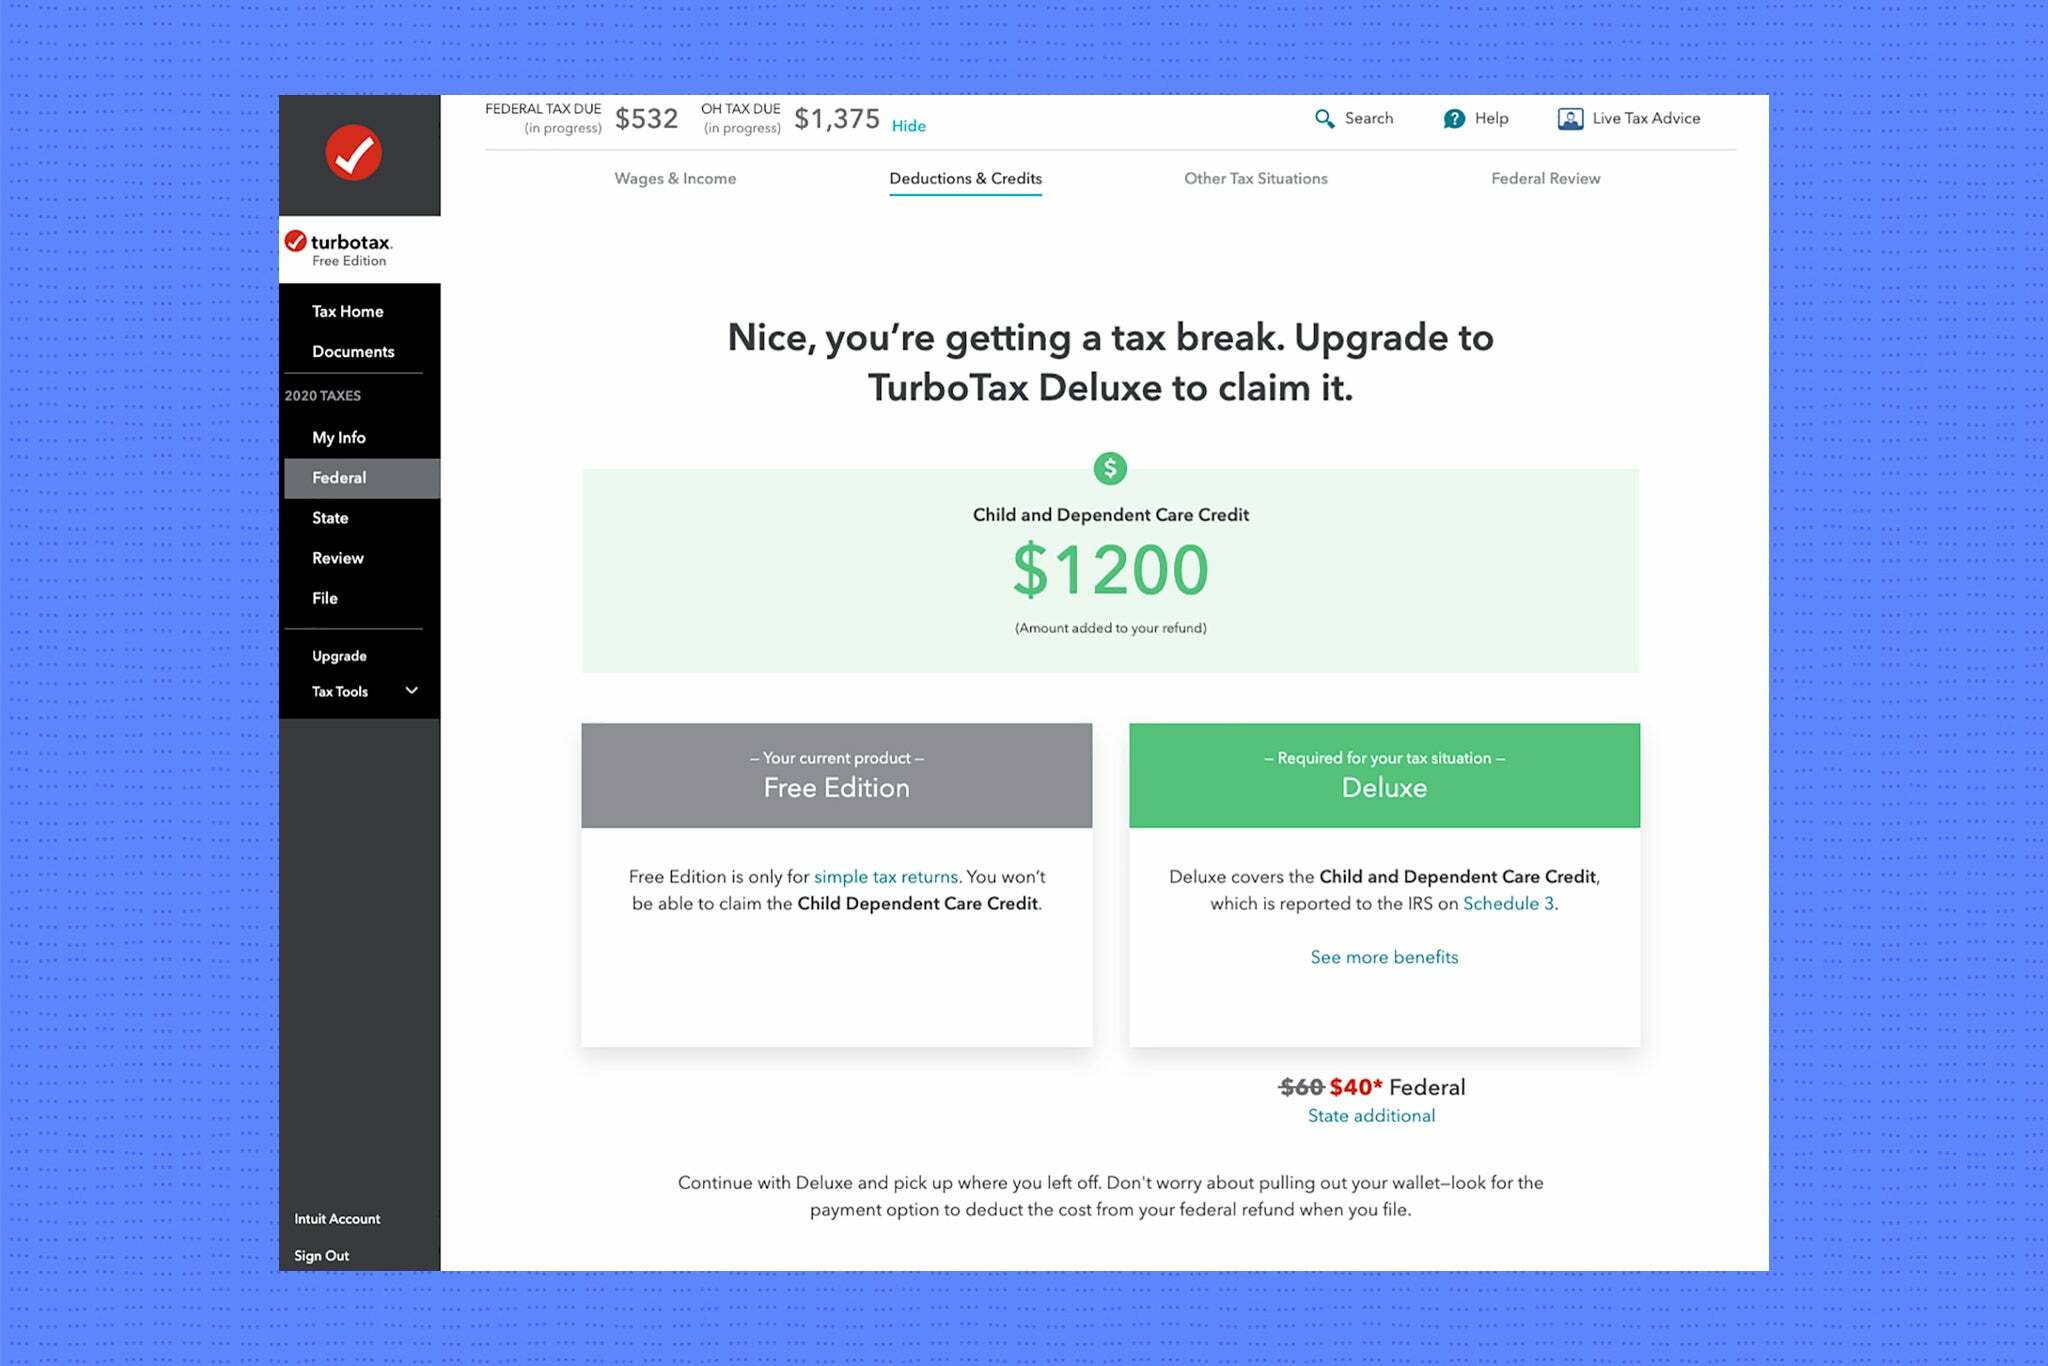
Task: Click the See more benefits link
Action: tap(1384, 957)
